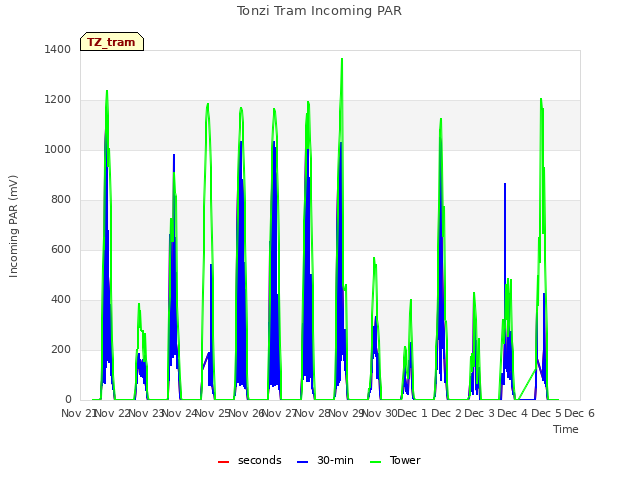Click the 1000 y-axis tick label
This screenshot has height=480, width=640.
point(58,149)
